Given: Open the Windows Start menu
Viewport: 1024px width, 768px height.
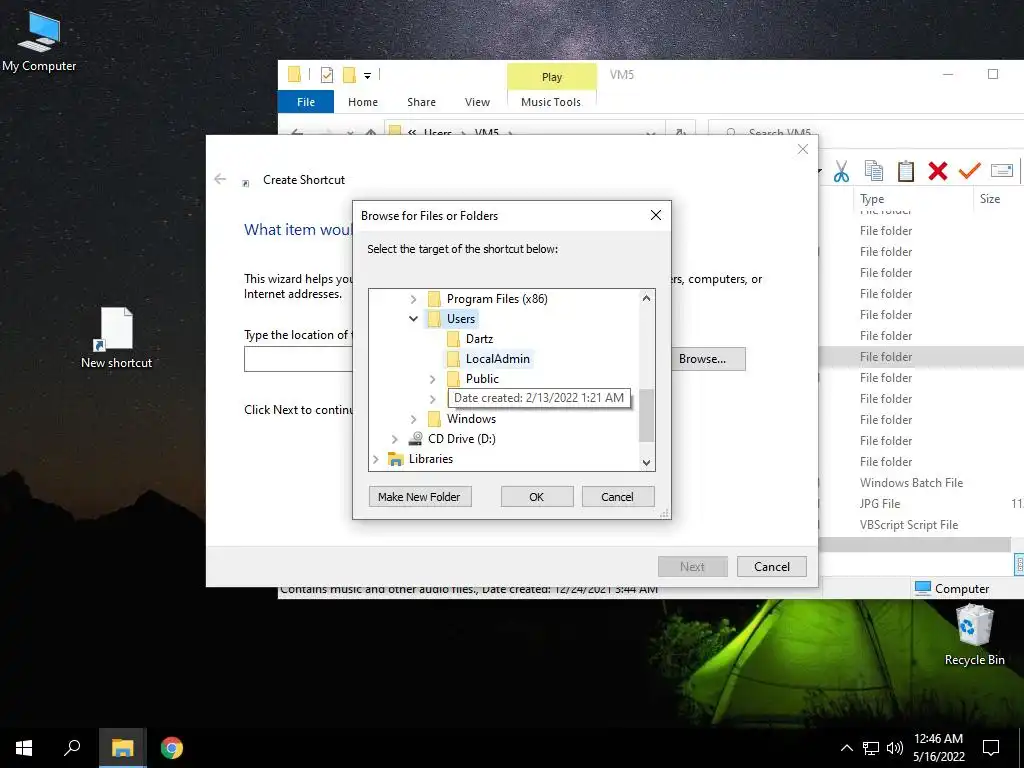Looking at the screenshot, I should pos(24,748).
